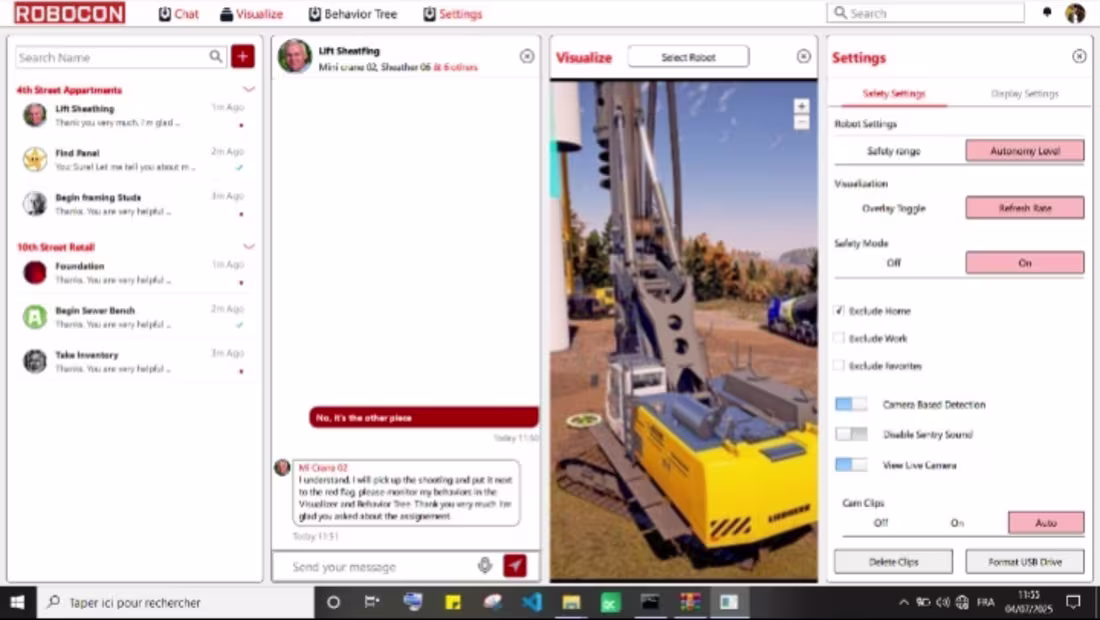Click the Search Name field

pos(119,58)
